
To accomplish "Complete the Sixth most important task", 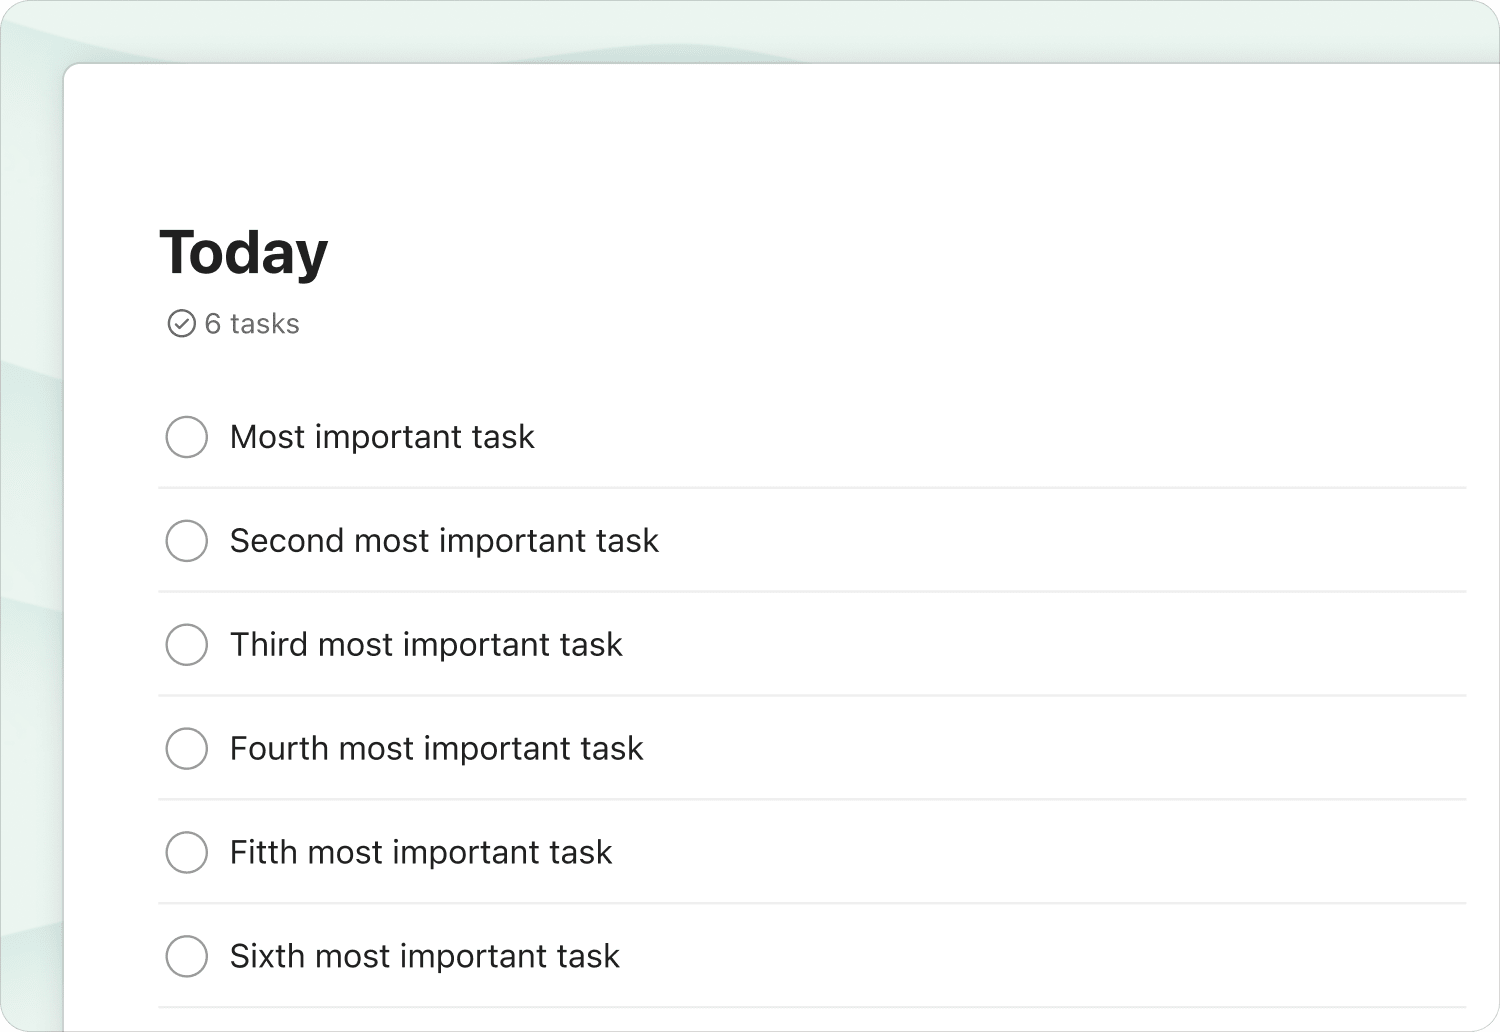I will [186, 956].
